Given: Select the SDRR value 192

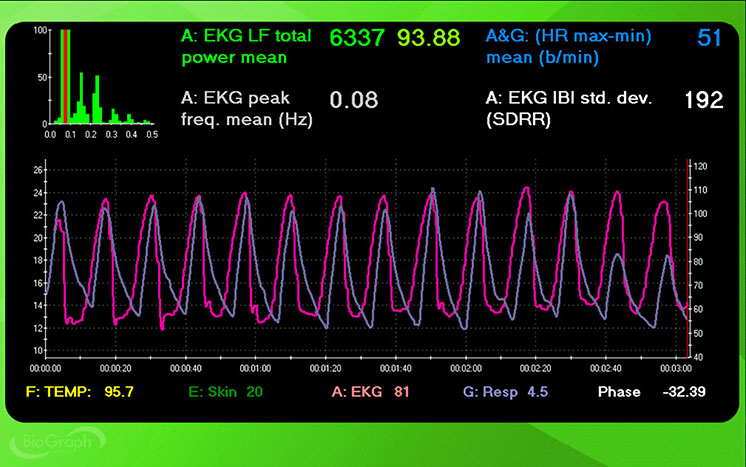Looking at the screenshot, I should 703,100.
